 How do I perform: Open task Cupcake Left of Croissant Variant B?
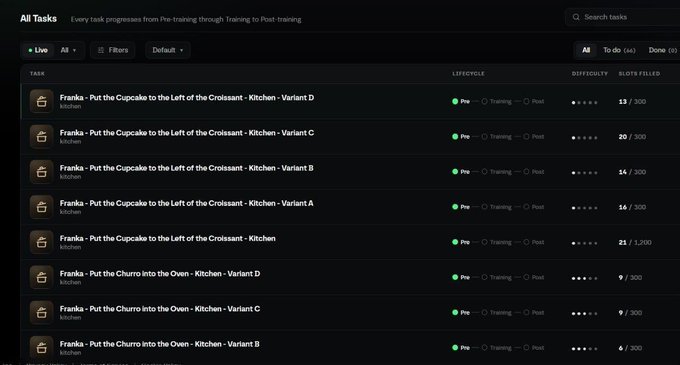[x=186, y=168]
